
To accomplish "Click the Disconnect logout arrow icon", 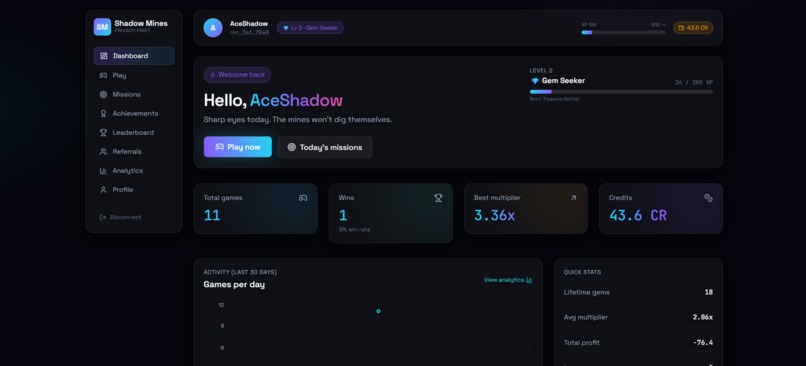I will (x=103, y=217).
